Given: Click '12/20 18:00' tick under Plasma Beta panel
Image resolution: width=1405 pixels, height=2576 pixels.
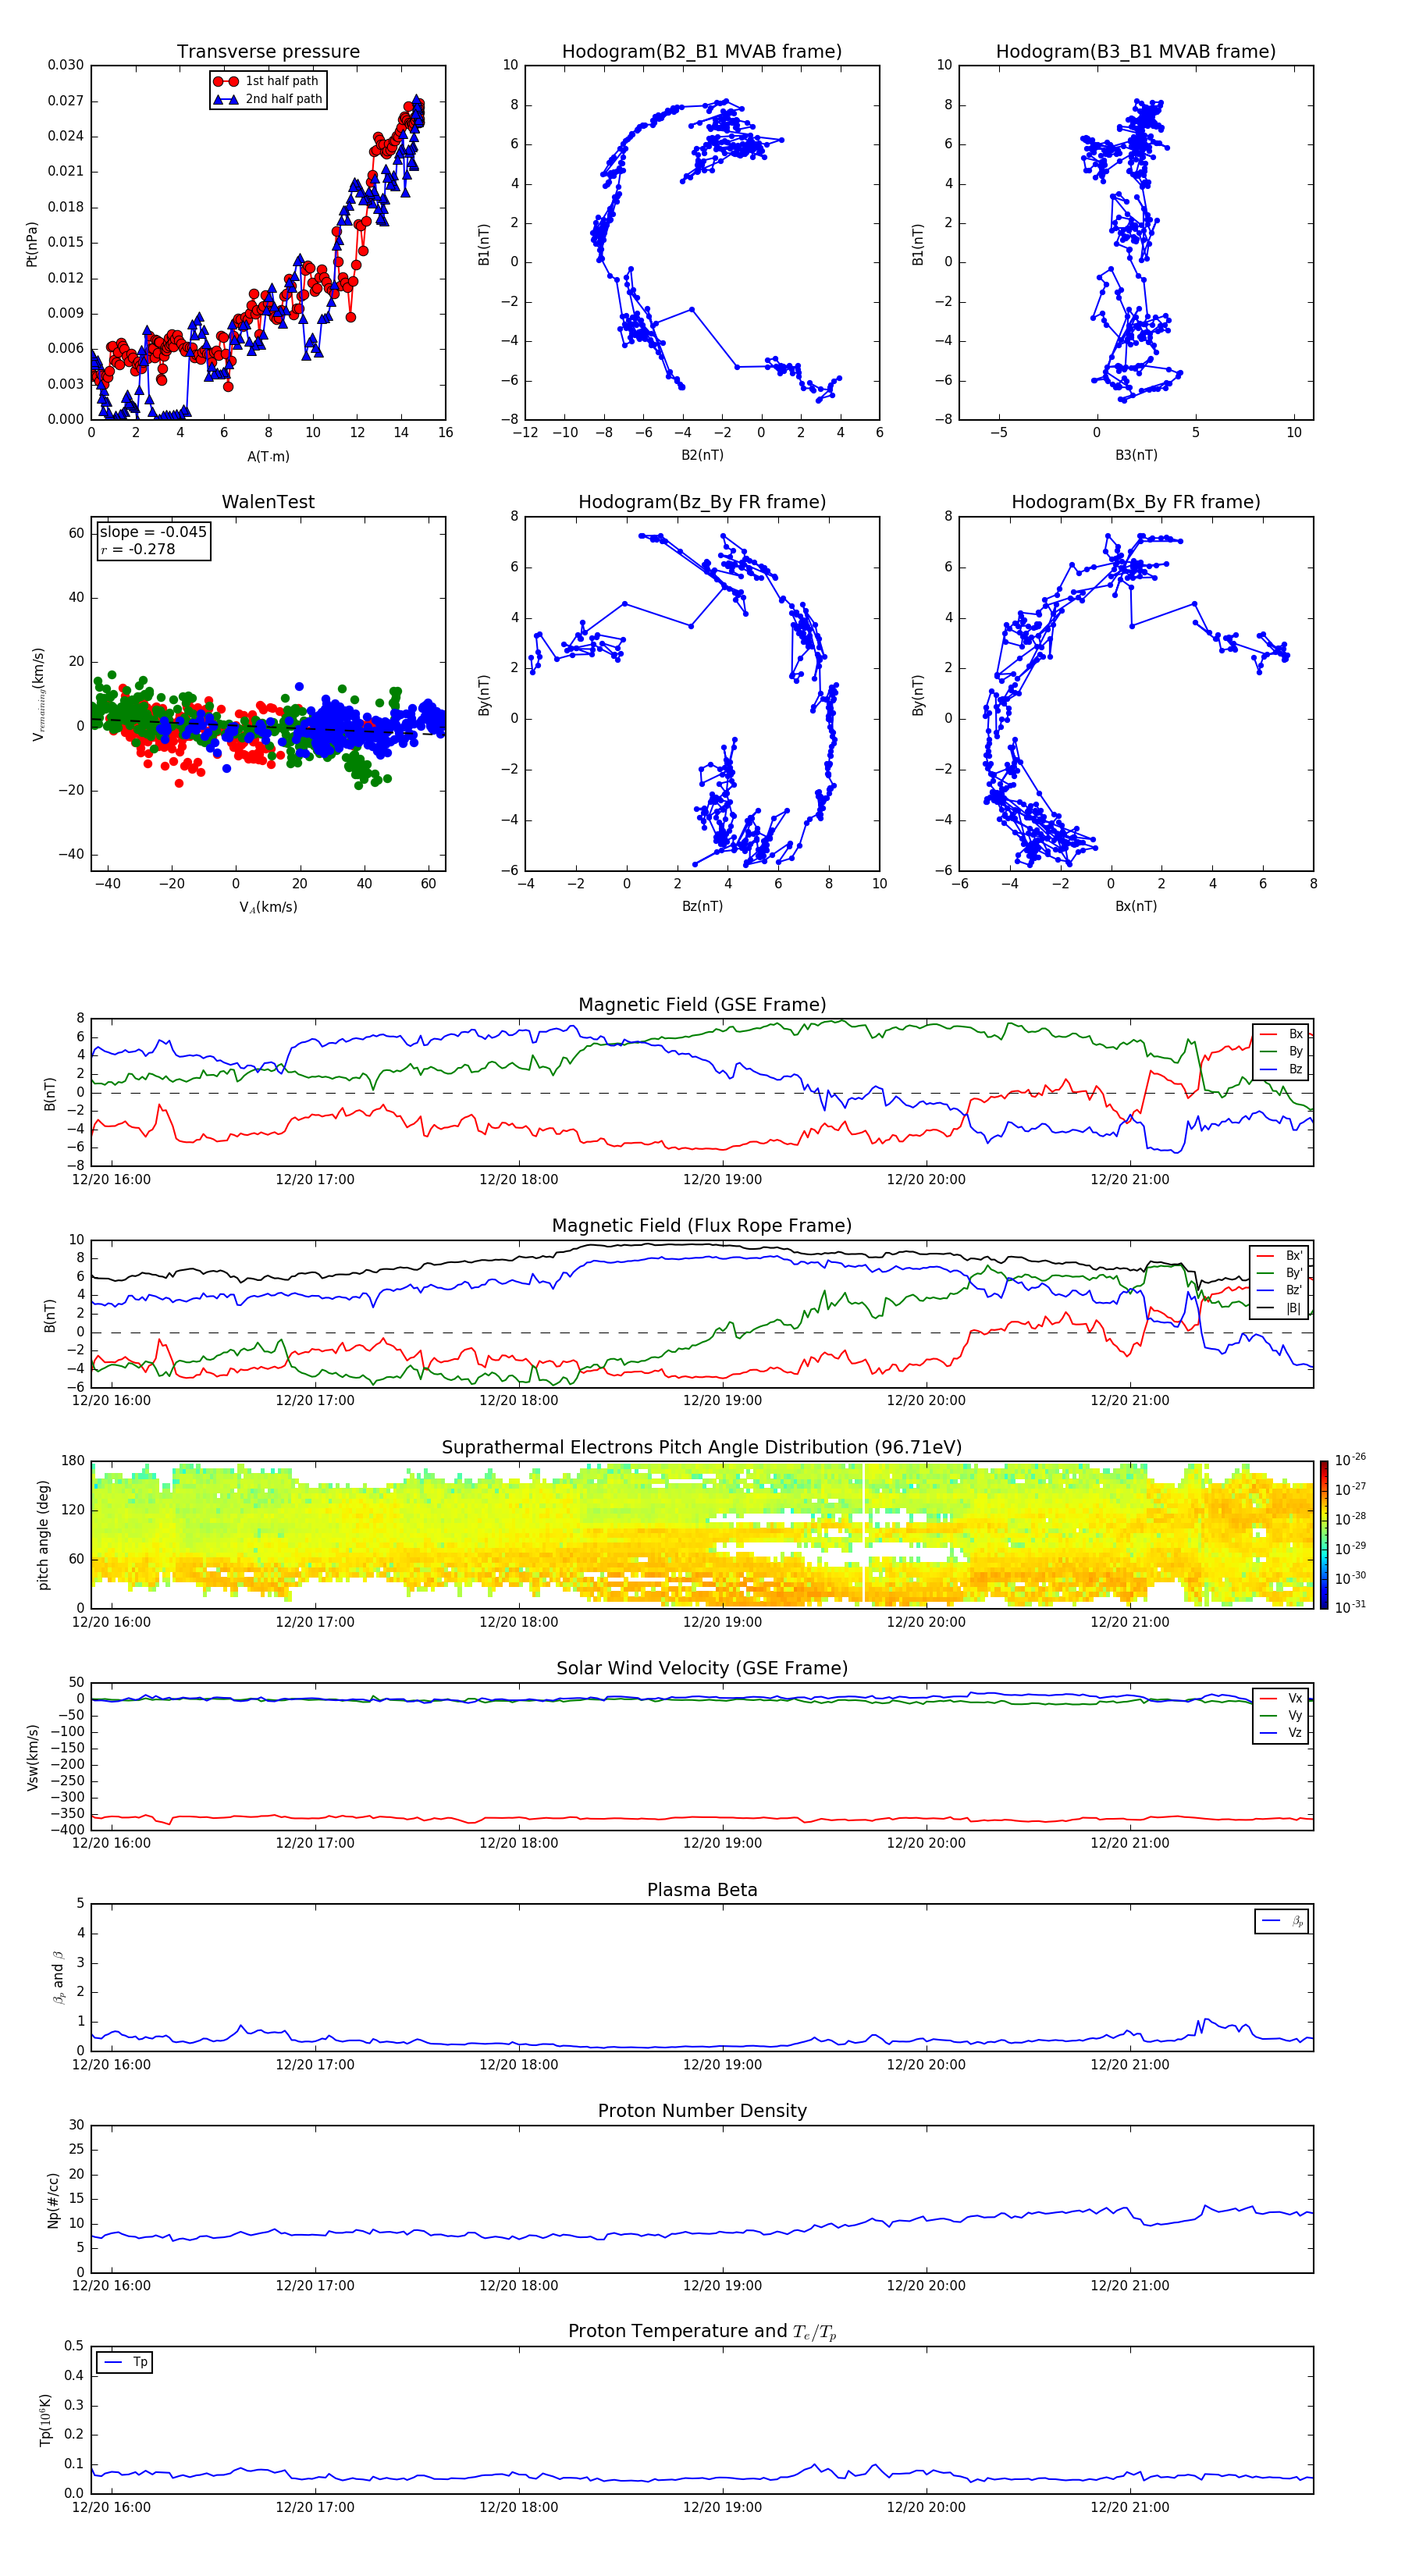Looking at the screenshot, I should (x=518, y=2065).
